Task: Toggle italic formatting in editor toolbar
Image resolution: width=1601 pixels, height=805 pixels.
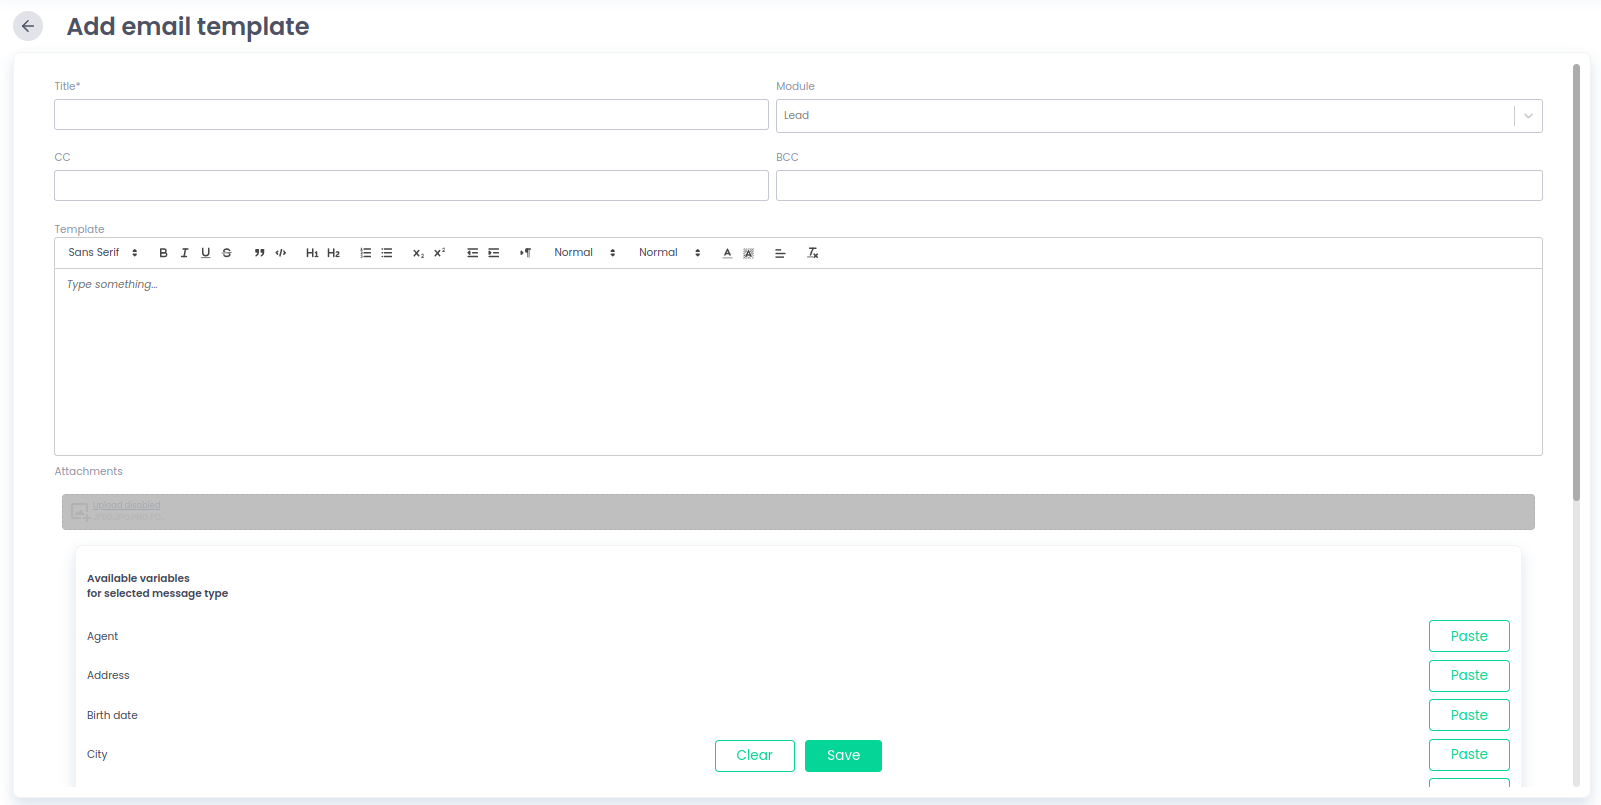Action: [184, 253]
